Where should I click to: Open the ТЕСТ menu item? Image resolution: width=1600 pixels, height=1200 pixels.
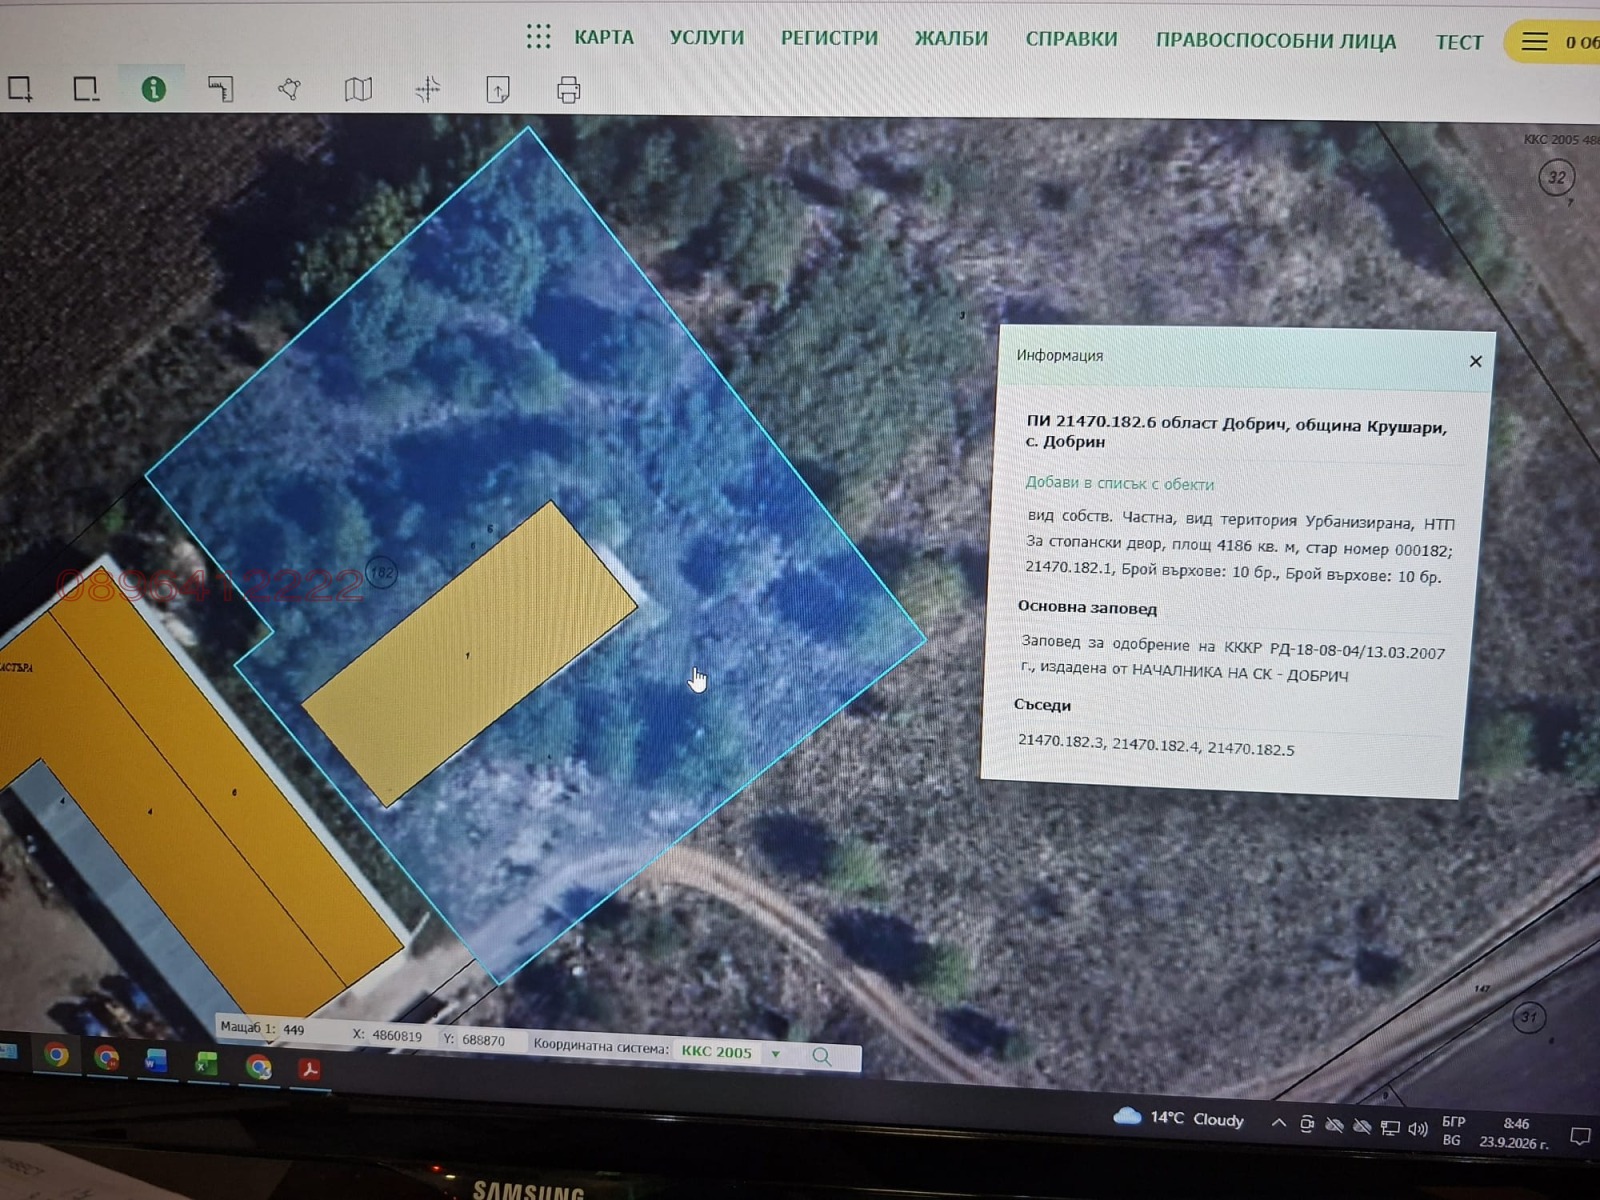pos(1459,42)
